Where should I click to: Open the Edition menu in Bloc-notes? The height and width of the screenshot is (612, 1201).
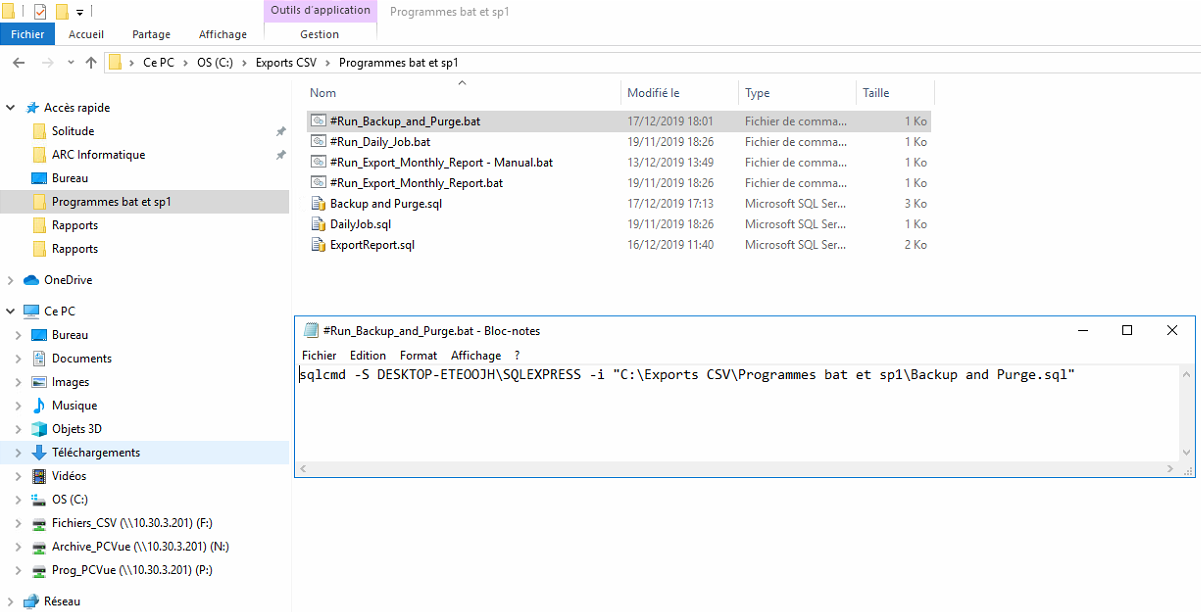367,355
